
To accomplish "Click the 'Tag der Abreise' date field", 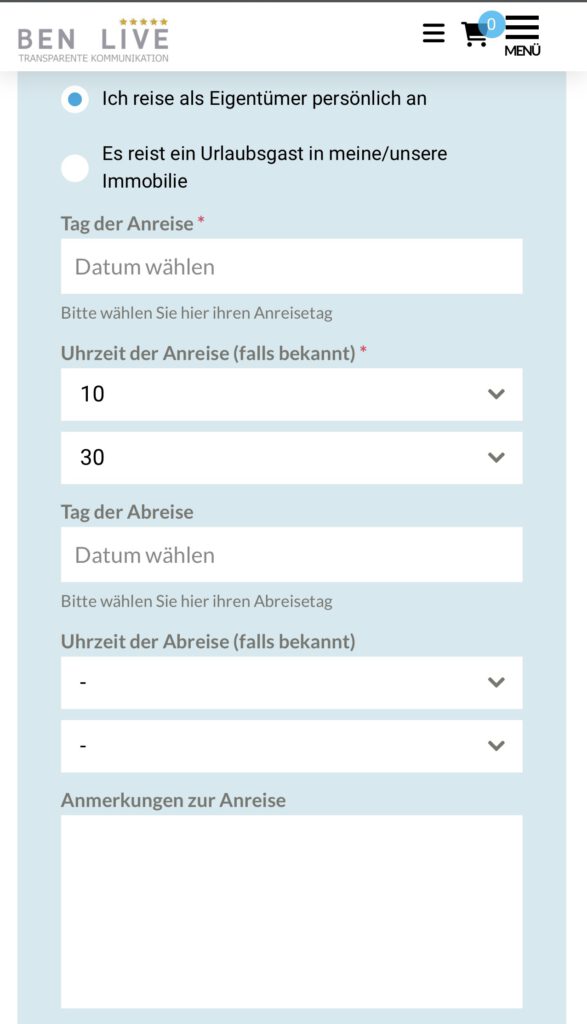I will pyautogui.click(x=291, y=554).
